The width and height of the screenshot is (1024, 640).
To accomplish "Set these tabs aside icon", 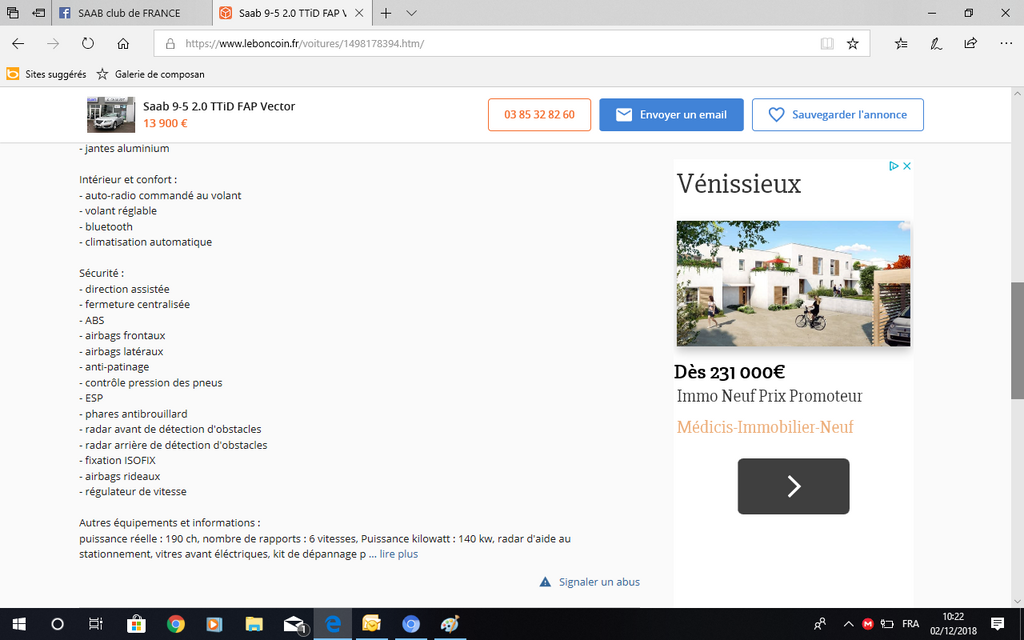I will [x=39, y=13].
